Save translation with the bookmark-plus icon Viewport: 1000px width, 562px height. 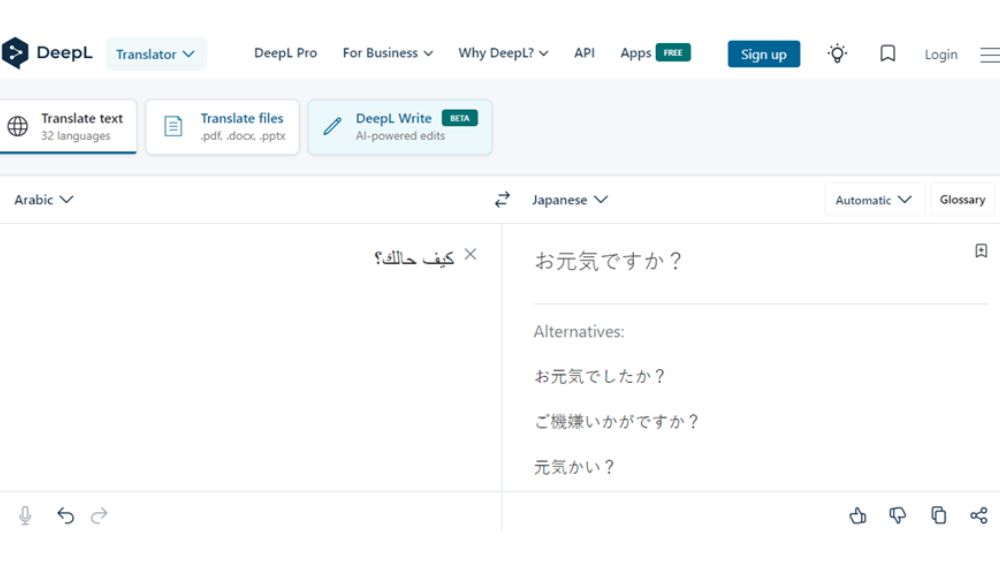pyautogui.click(x=981, y=251)
